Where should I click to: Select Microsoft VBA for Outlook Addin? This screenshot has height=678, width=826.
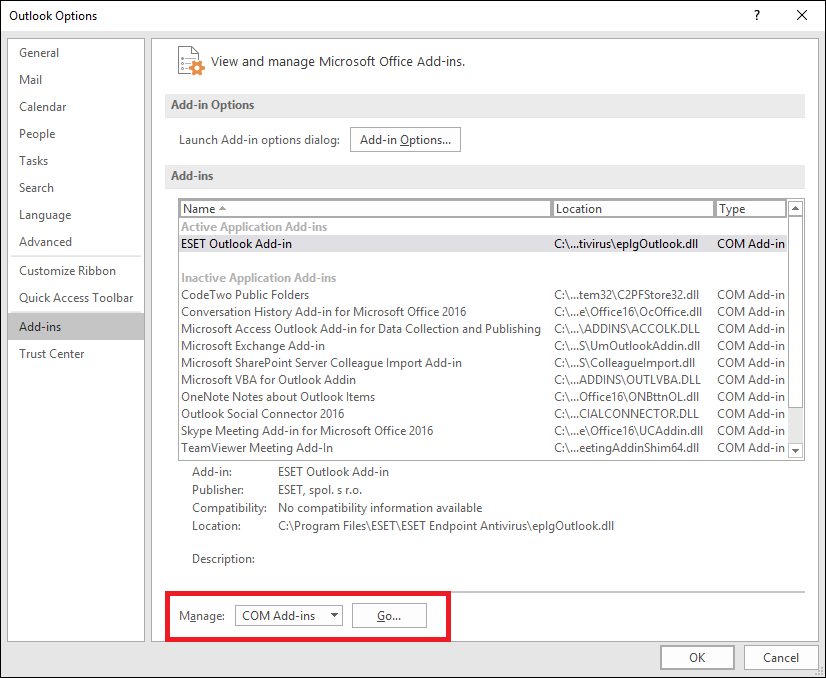click(x=483, y=380)
